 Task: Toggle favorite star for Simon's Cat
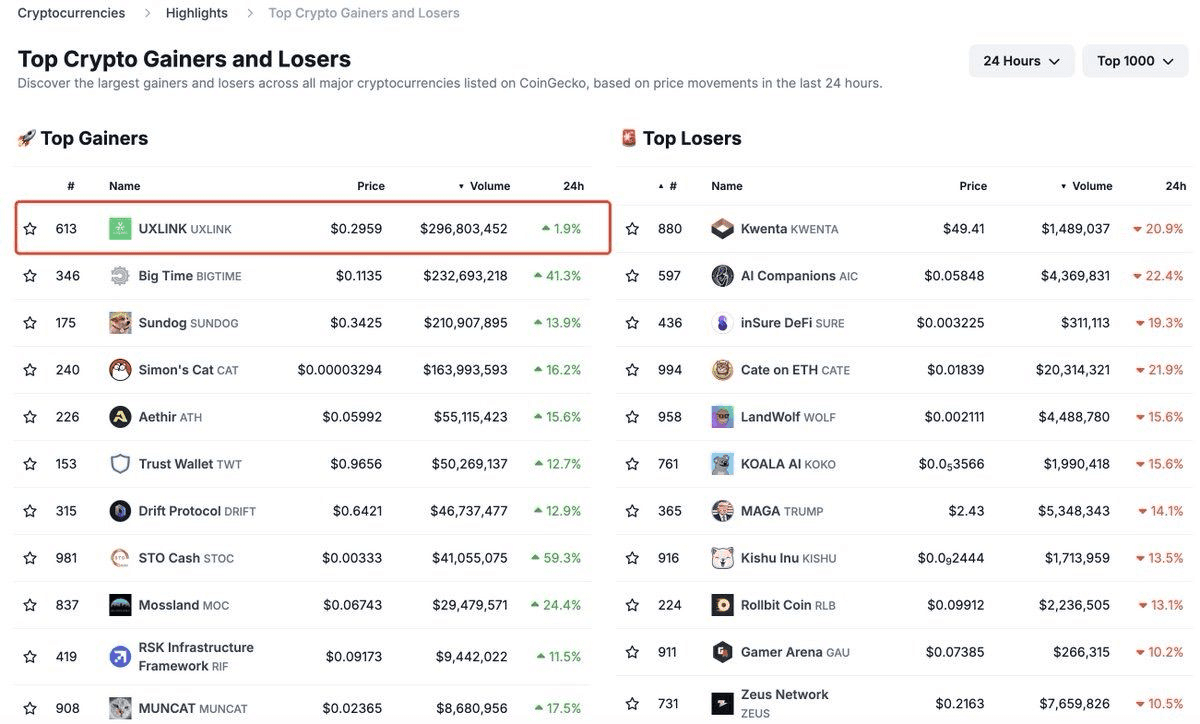(30, 370)
